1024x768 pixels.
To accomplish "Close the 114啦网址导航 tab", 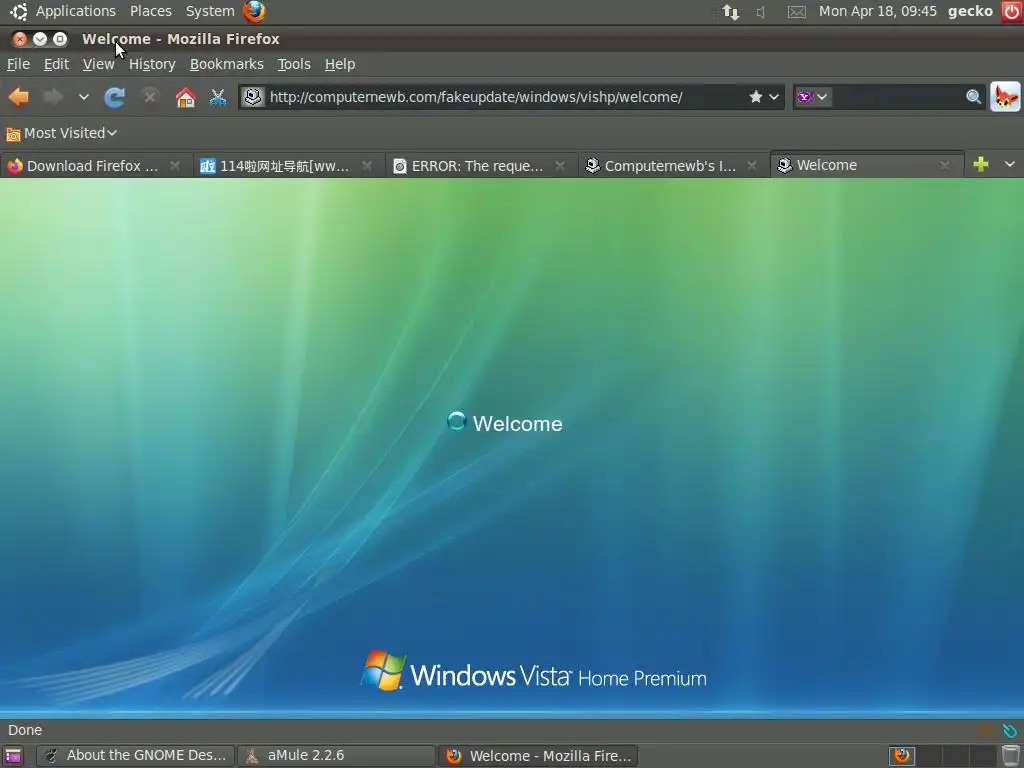I will (x=367, y=166).
